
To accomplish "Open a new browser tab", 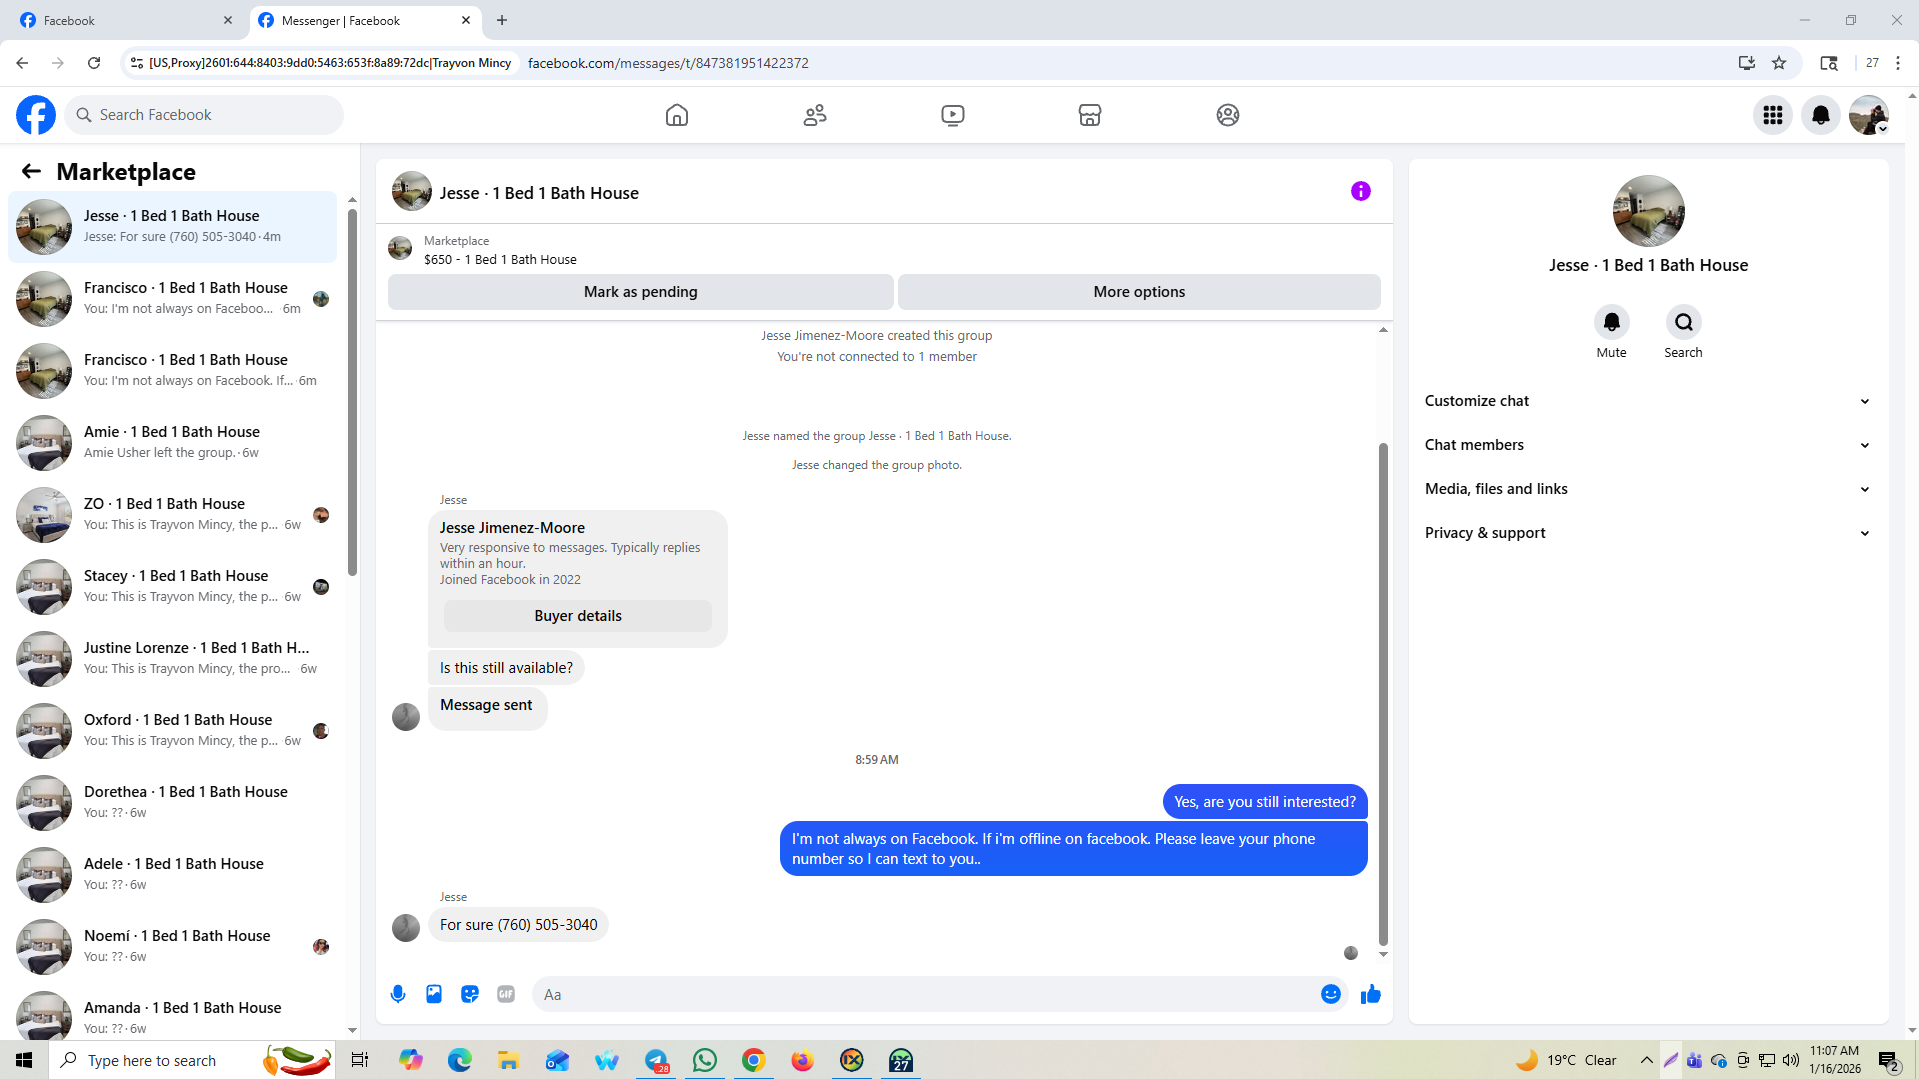I will [x=502, y=20].
